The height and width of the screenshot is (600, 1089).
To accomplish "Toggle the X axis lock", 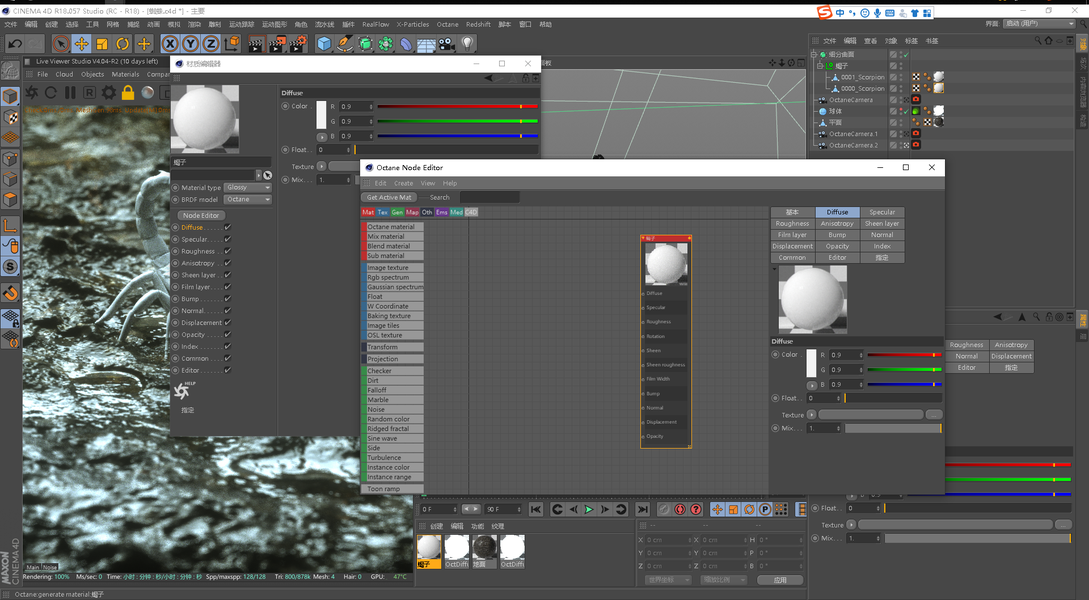I will click(169, 44).
